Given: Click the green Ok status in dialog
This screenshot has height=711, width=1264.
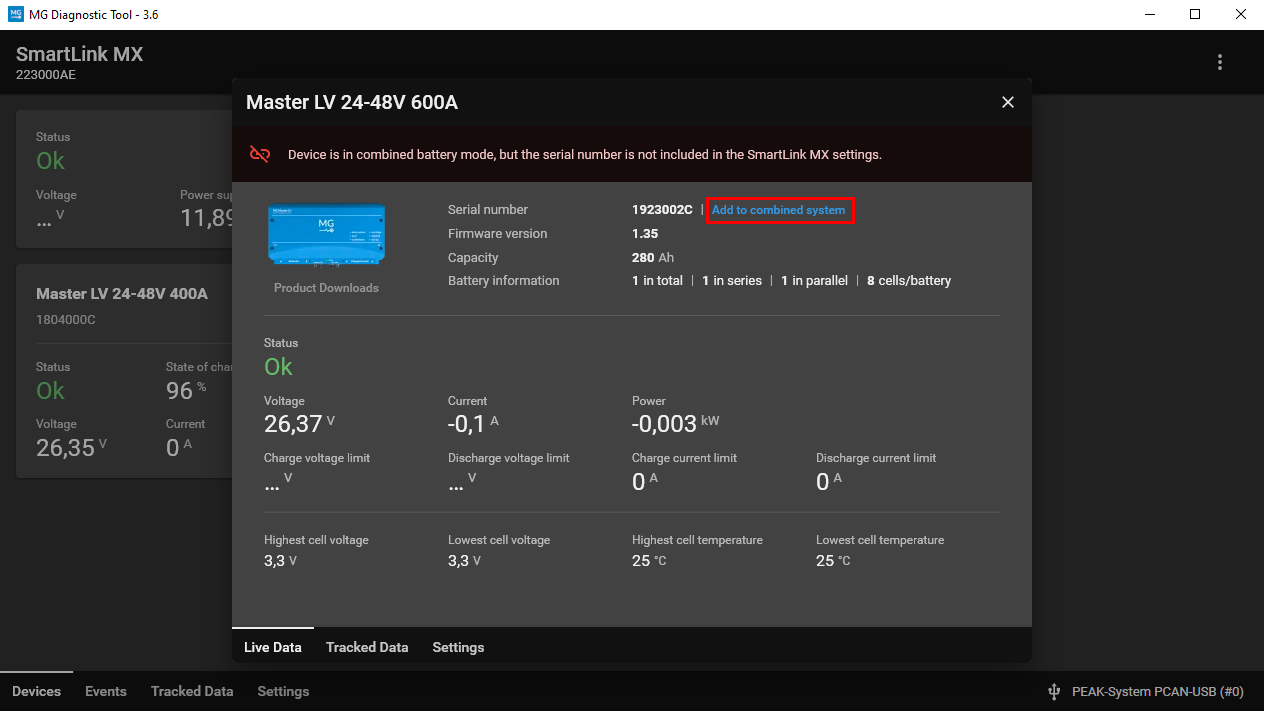Looking at the screenshot, I should pyautogui.click(x=278, y=367).
